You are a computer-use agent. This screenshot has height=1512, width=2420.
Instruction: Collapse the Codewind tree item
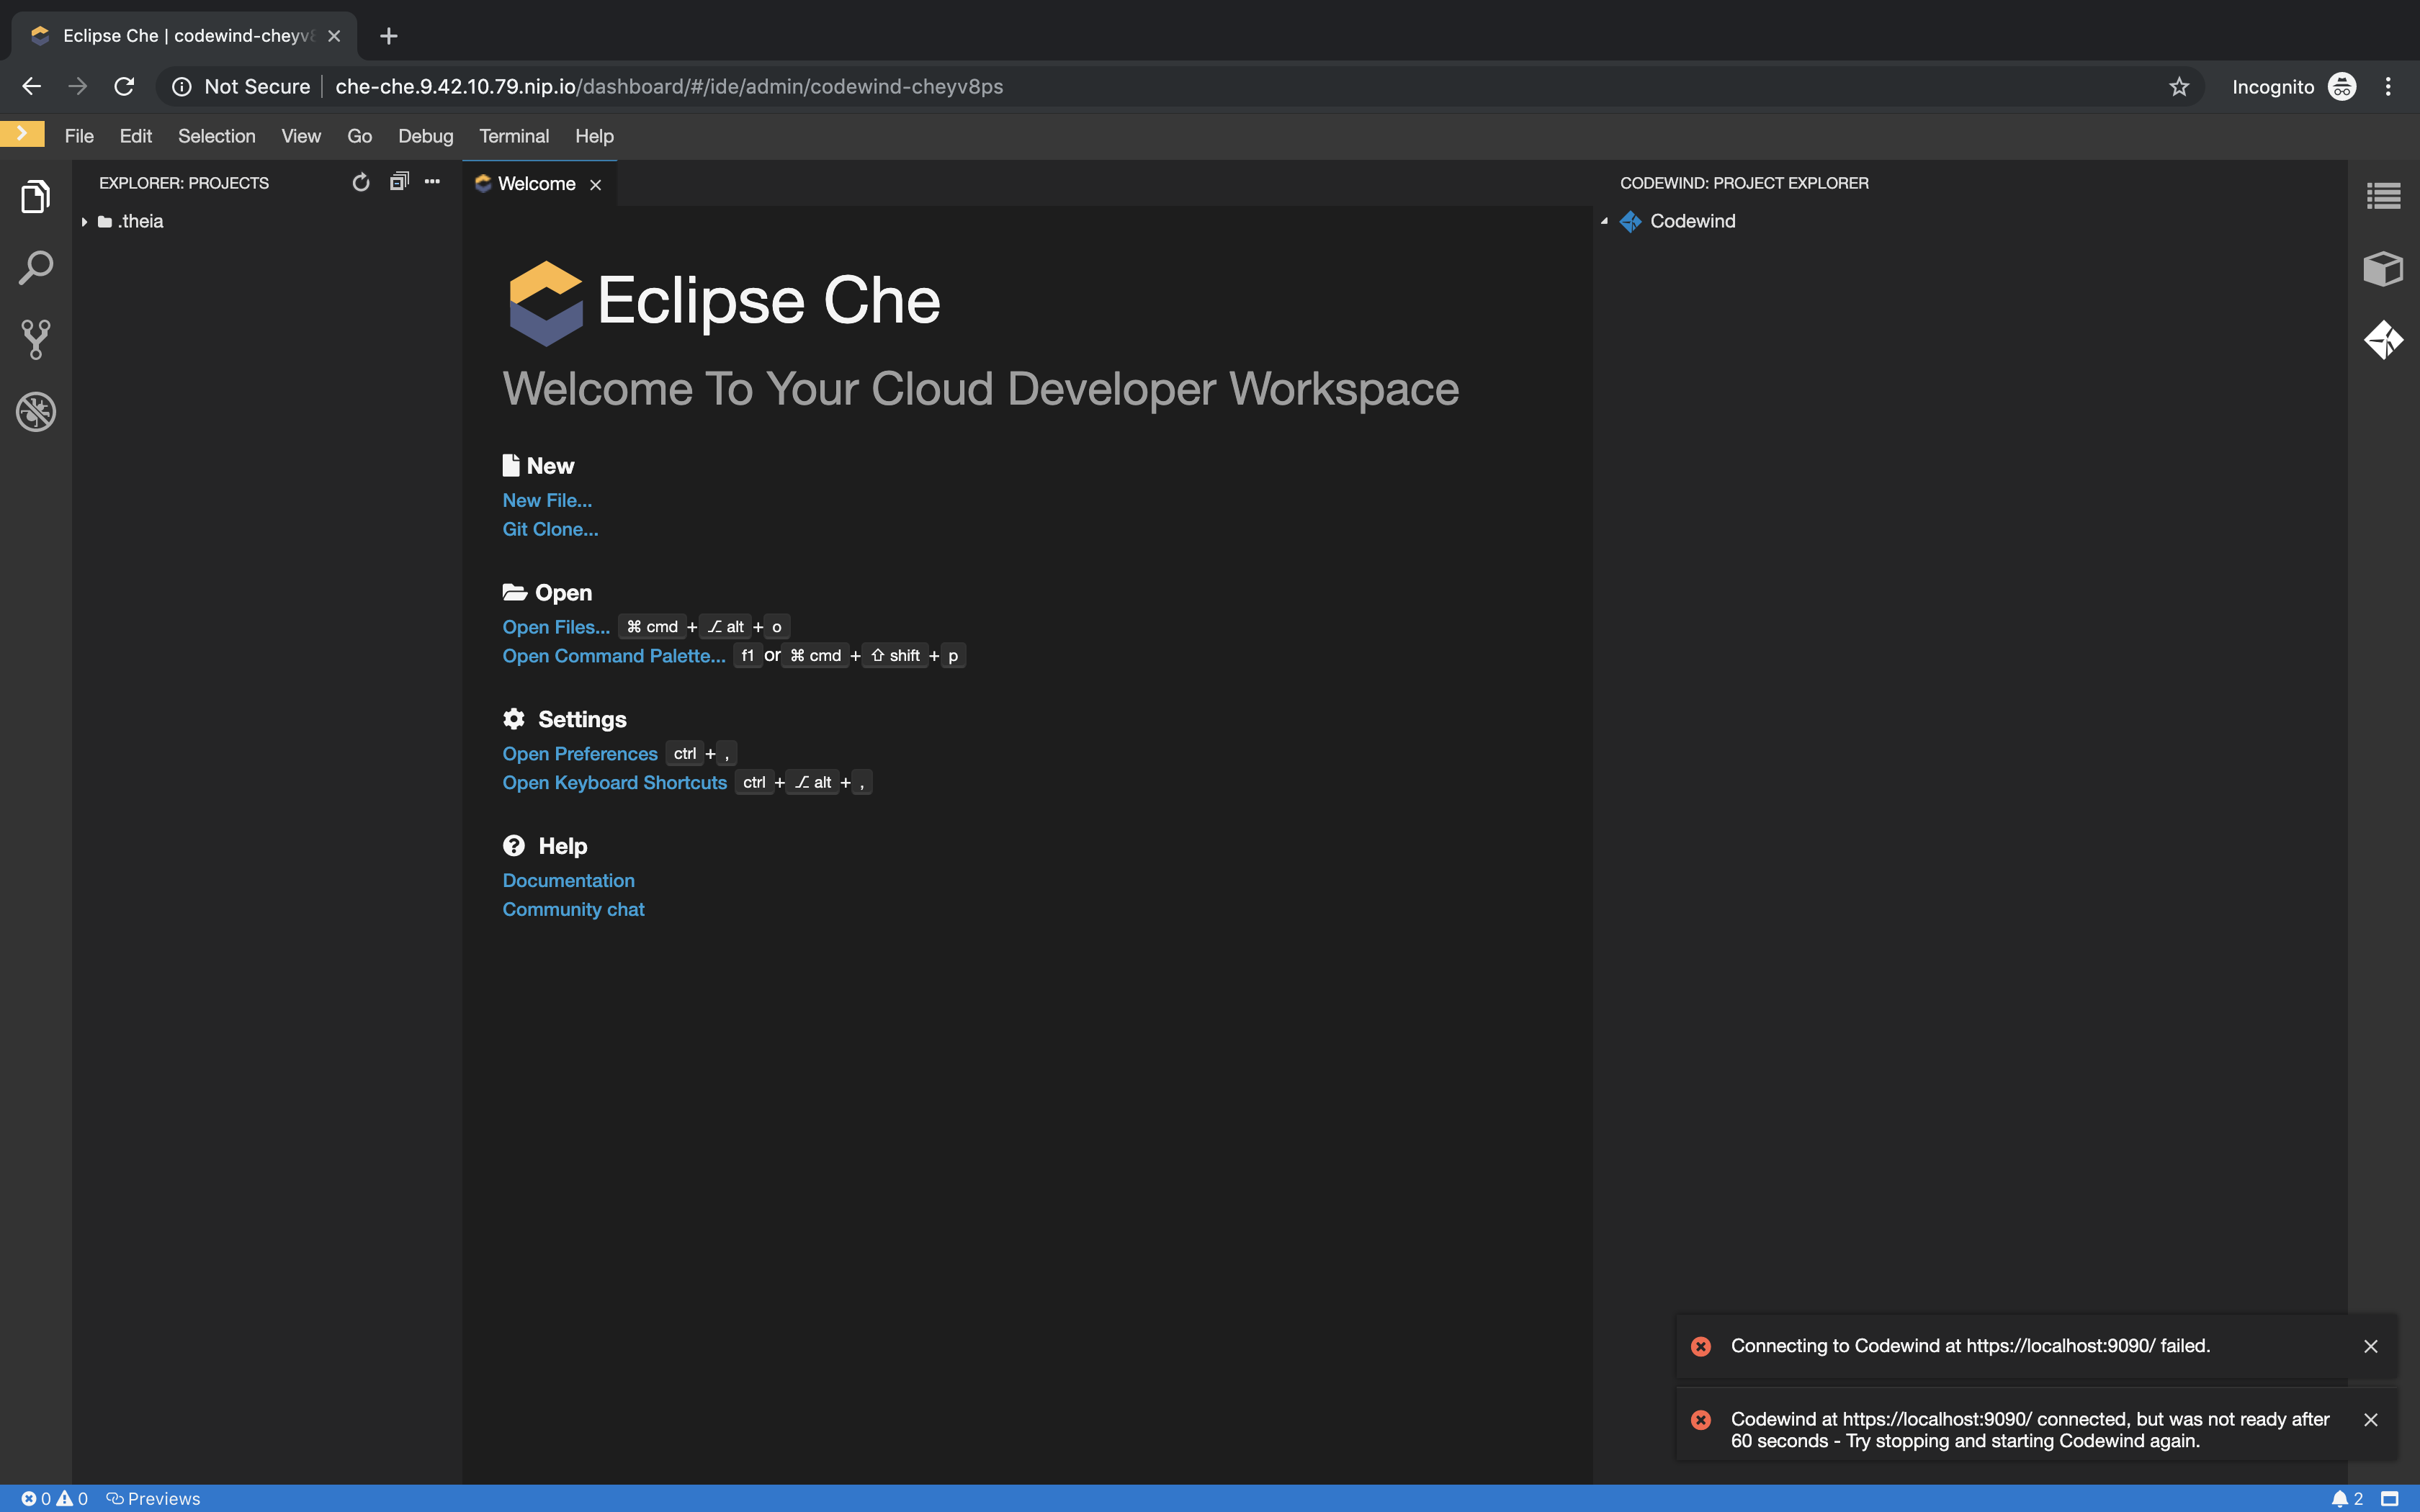(1603, 221)
